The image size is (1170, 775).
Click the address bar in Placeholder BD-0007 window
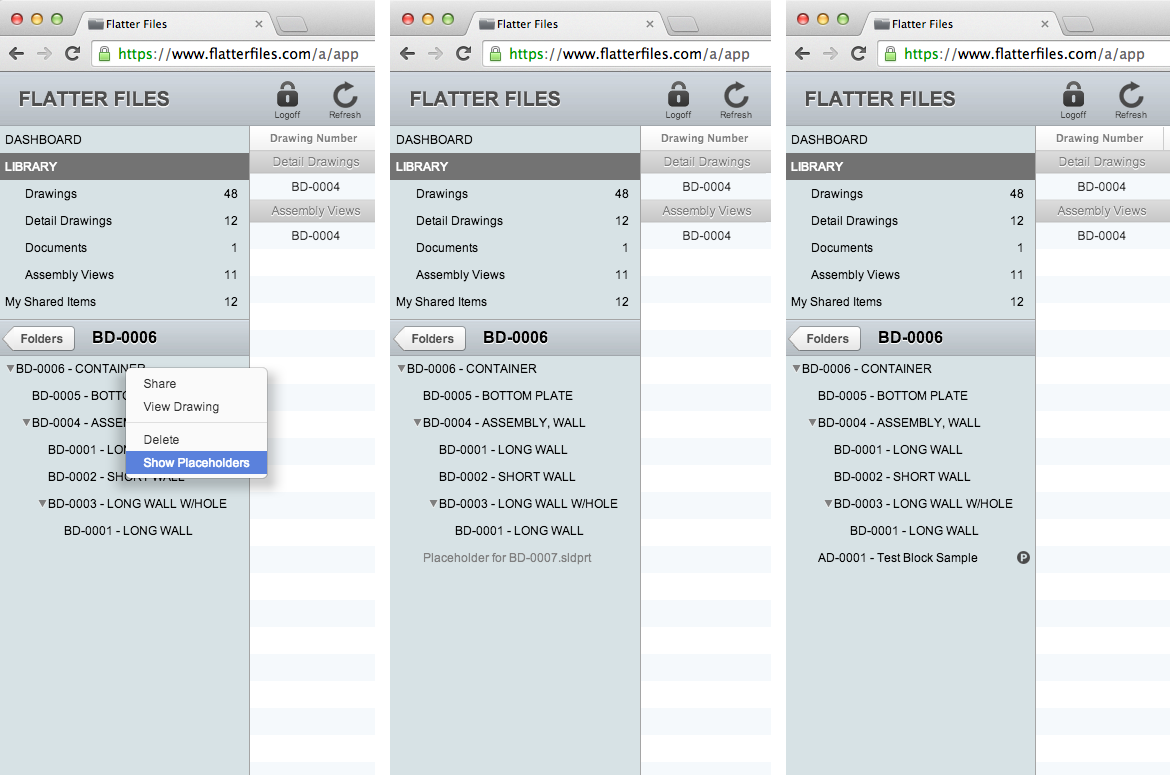627,54
